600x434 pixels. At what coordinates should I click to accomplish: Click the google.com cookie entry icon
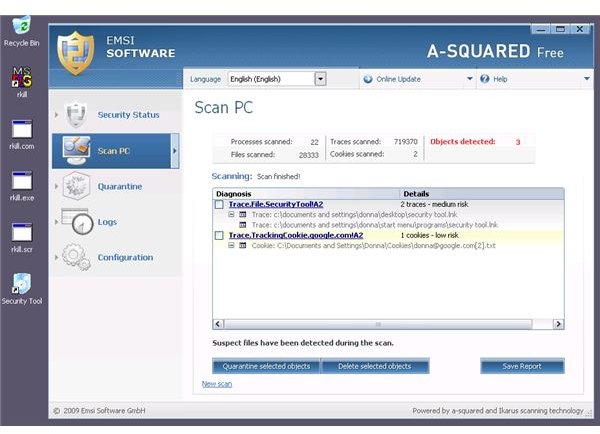click(x=243, y=246)
